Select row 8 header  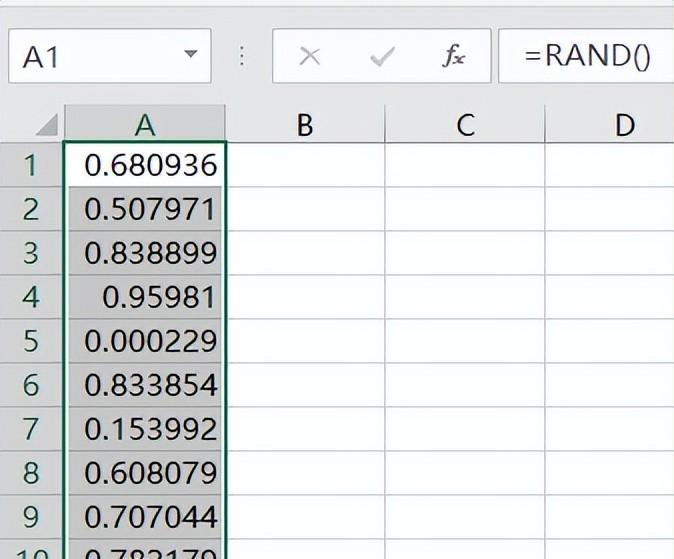coord(31,473)
